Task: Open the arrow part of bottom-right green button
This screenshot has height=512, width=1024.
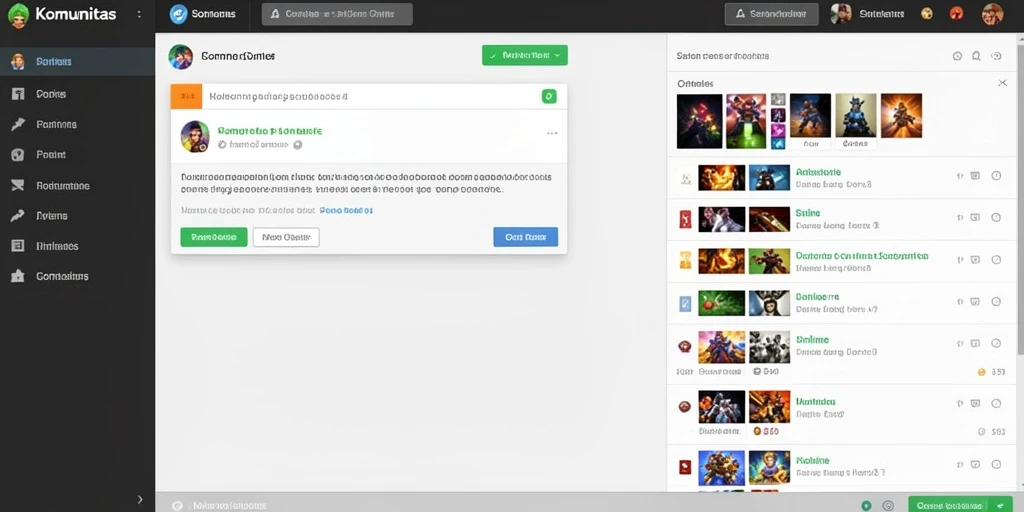Action: 1000,505
